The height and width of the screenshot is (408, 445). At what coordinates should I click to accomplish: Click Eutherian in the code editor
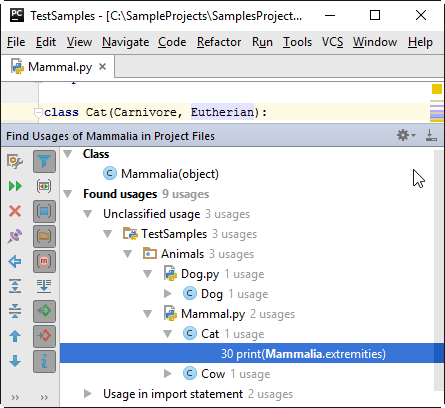point(222,112)
